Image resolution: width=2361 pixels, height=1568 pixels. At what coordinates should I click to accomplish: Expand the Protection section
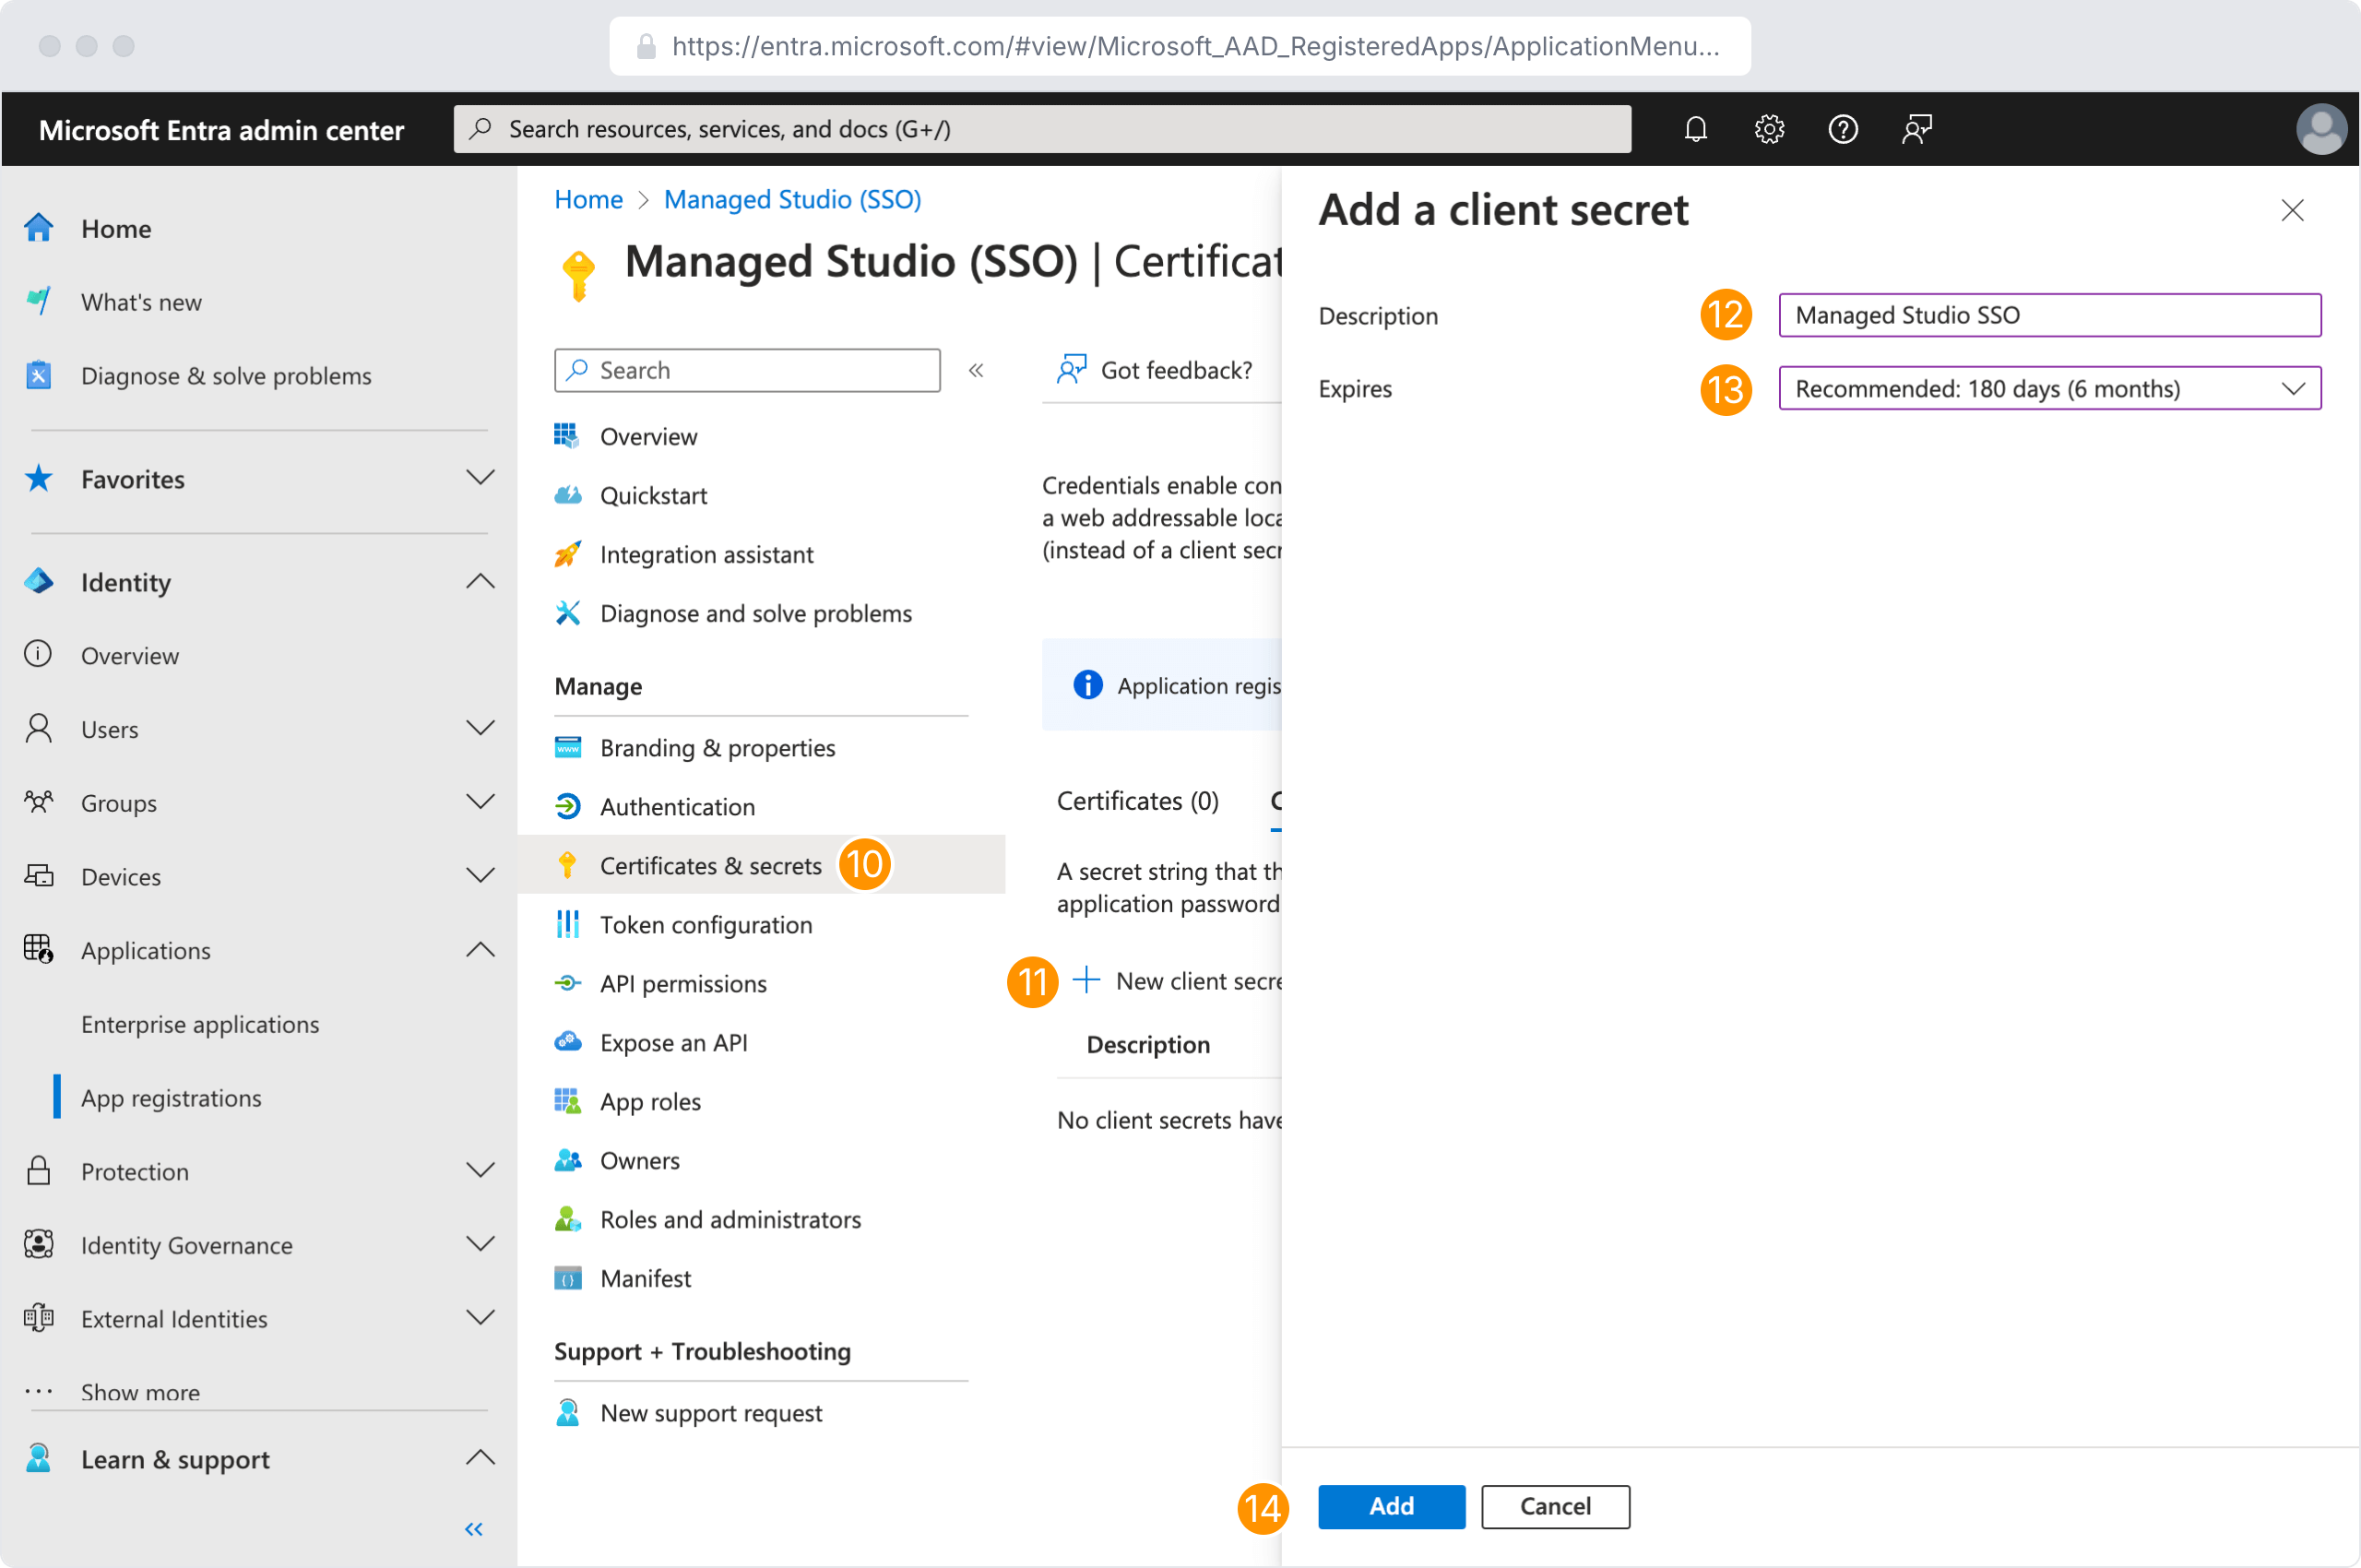click(480, 1171)
